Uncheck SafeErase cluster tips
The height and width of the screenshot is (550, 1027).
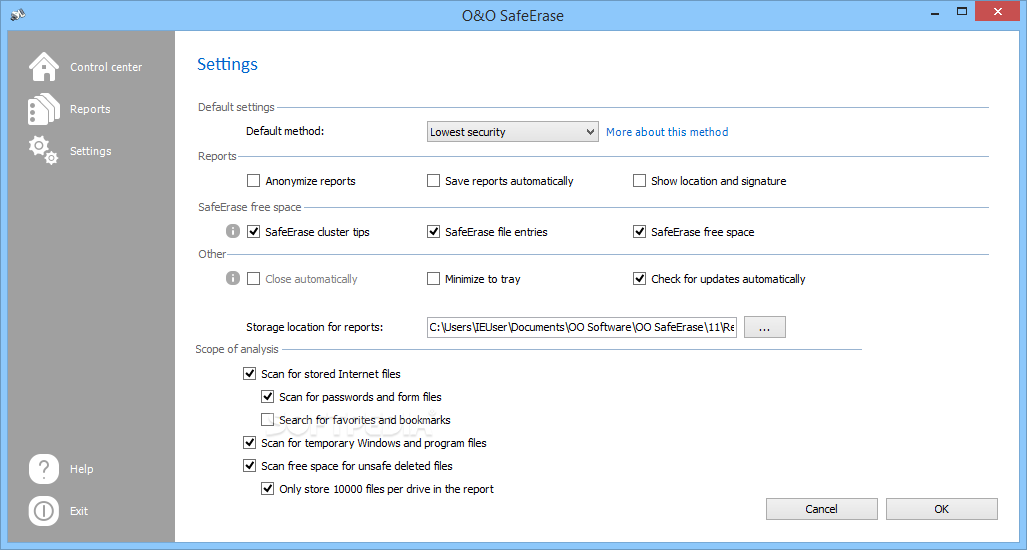(253, 232)
